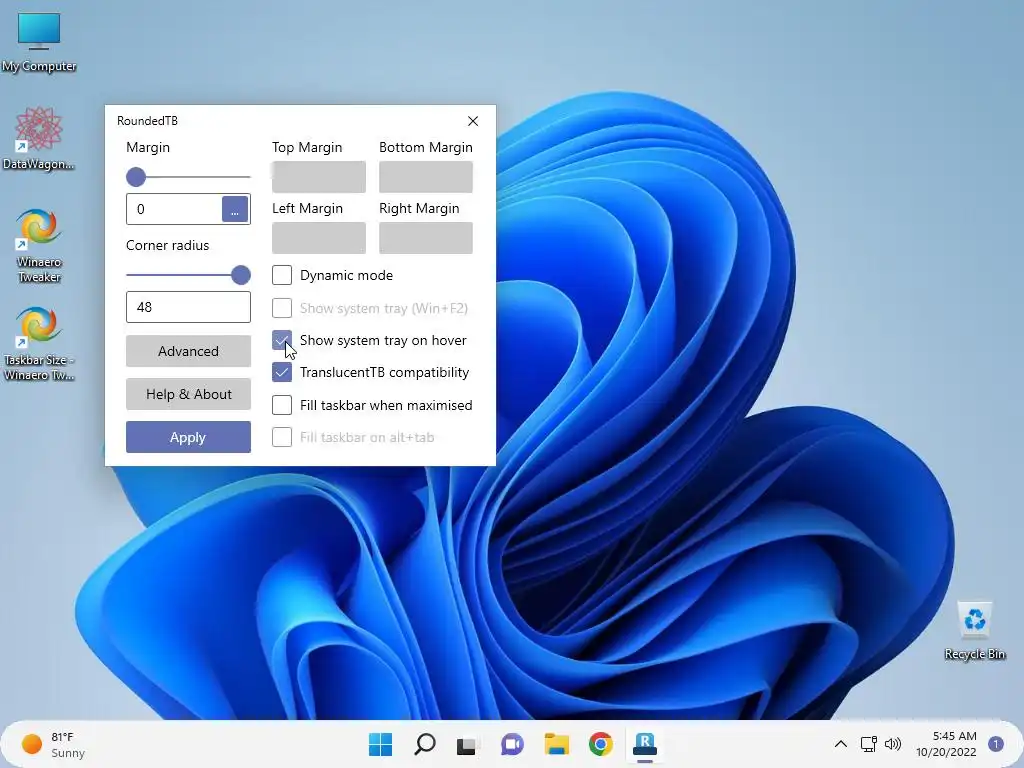
Task: Enable the Dynamic mode checkbox
Action: 281,275
